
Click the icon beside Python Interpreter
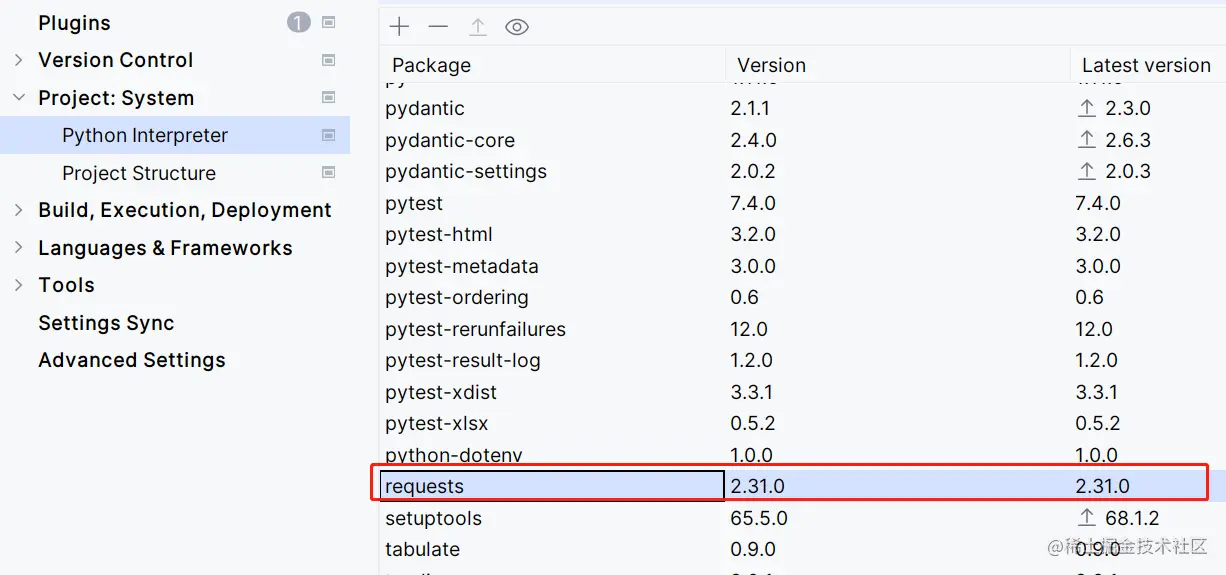(328, 135)
